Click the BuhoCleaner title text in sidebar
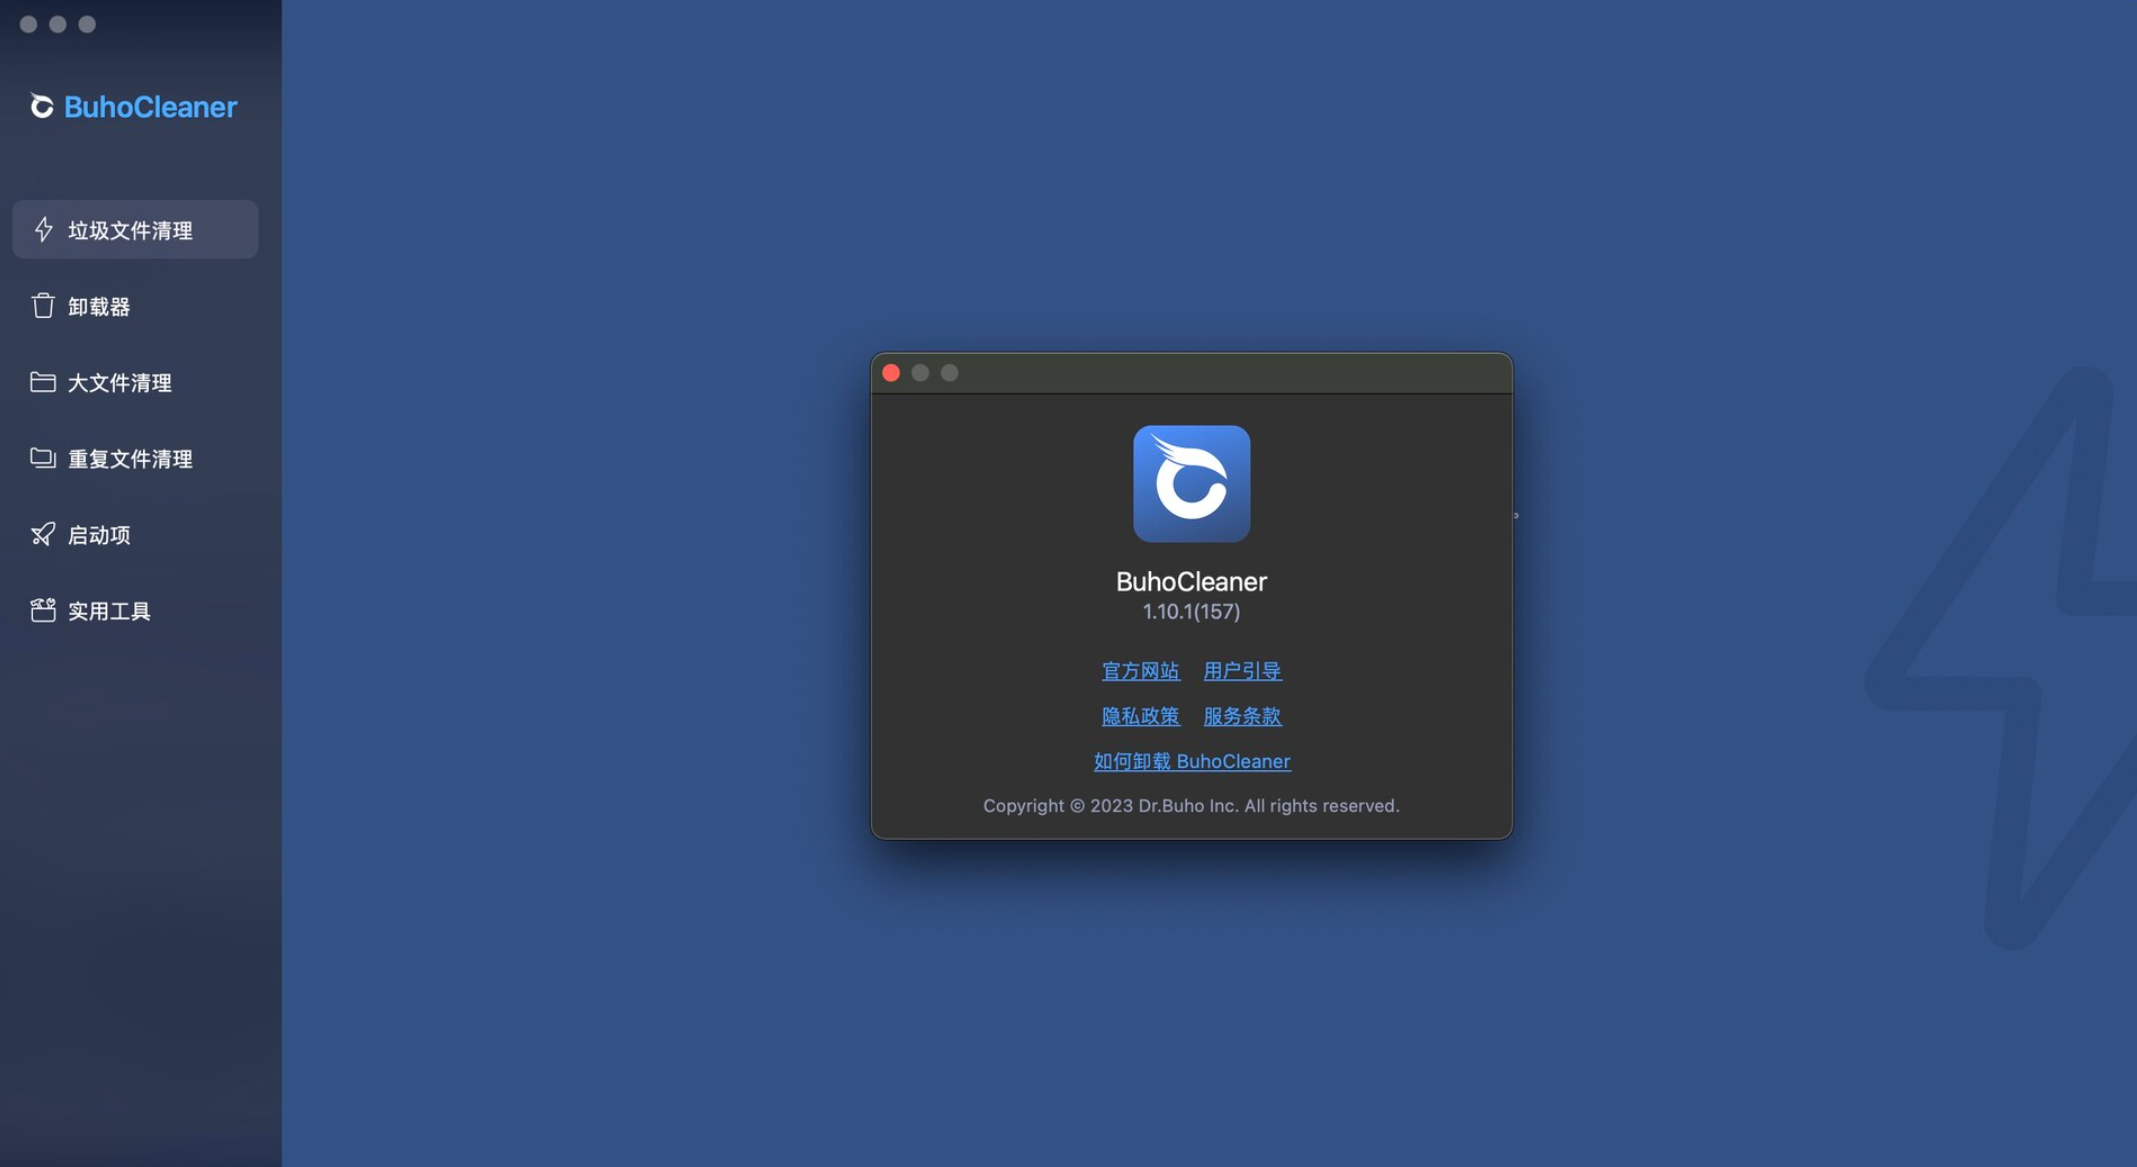2137x1167 pixels. tap(150, 106)
